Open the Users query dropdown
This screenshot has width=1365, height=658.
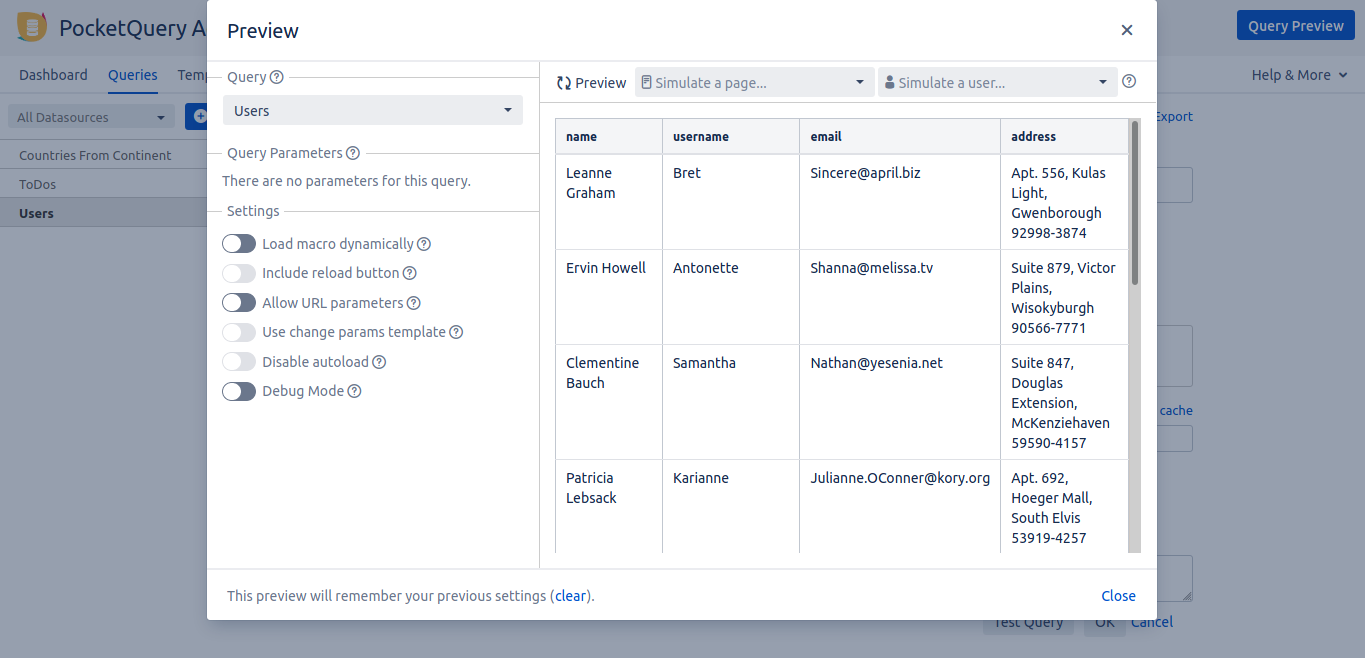(372, 111)
